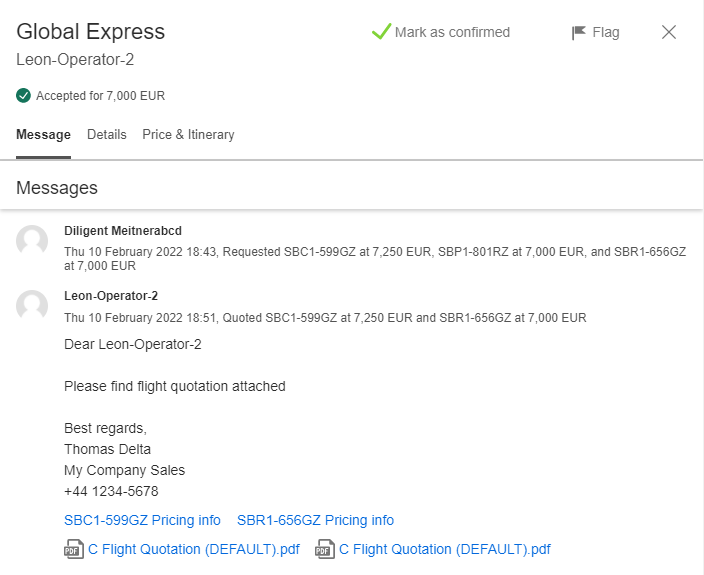Screen dimensions: 704x575
Task: Open SBC1-599GZ Pricing info link
Action: (142, 520)
